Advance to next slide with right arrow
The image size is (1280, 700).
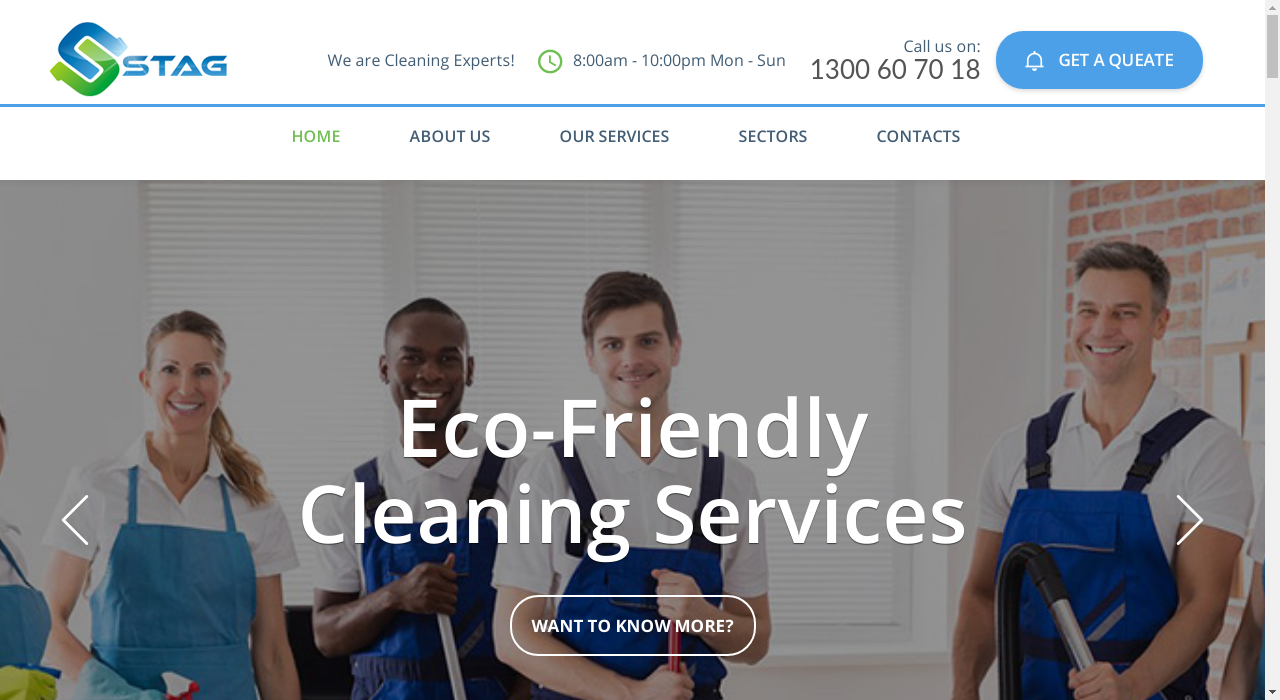click(1189, 520)
